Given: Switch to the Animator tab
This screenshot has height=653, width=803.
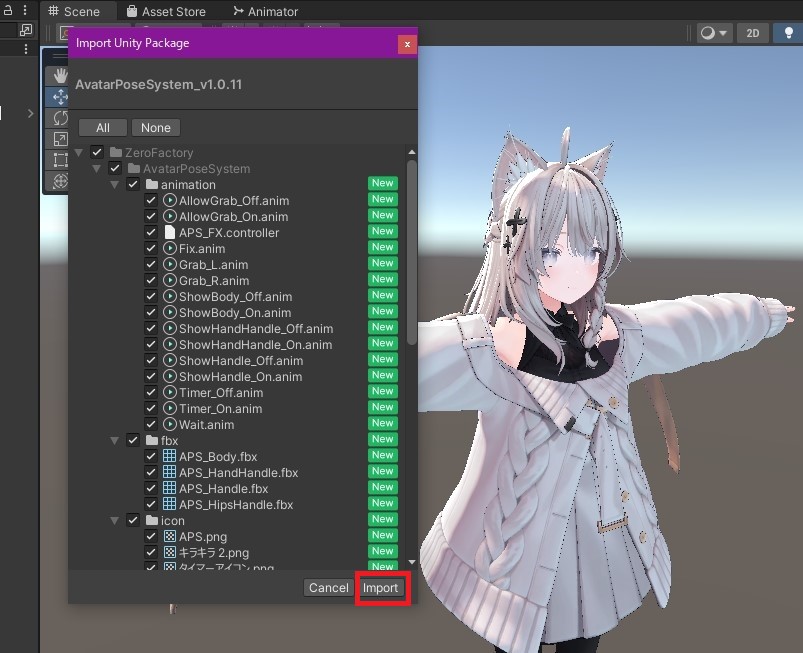Looking at the screenshot, I should (x=265, y=11).
